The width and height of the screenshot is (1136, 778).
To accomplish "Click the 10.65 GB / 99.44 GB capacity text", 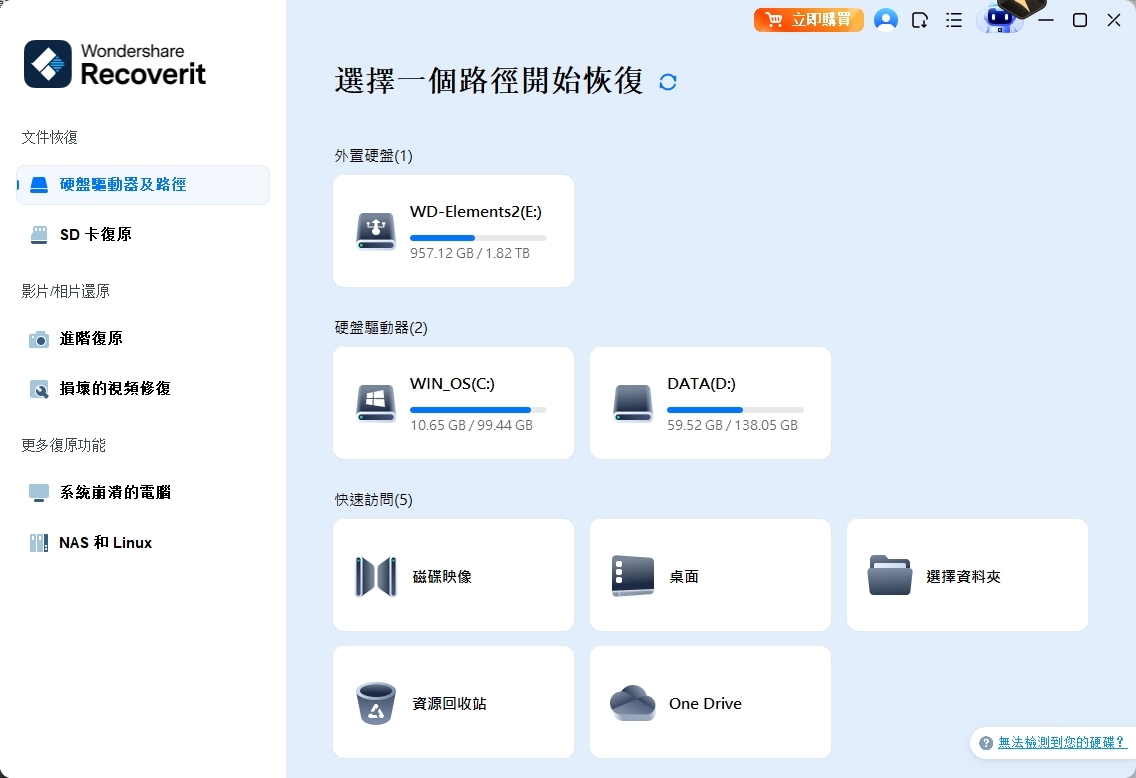I will 472,425.
